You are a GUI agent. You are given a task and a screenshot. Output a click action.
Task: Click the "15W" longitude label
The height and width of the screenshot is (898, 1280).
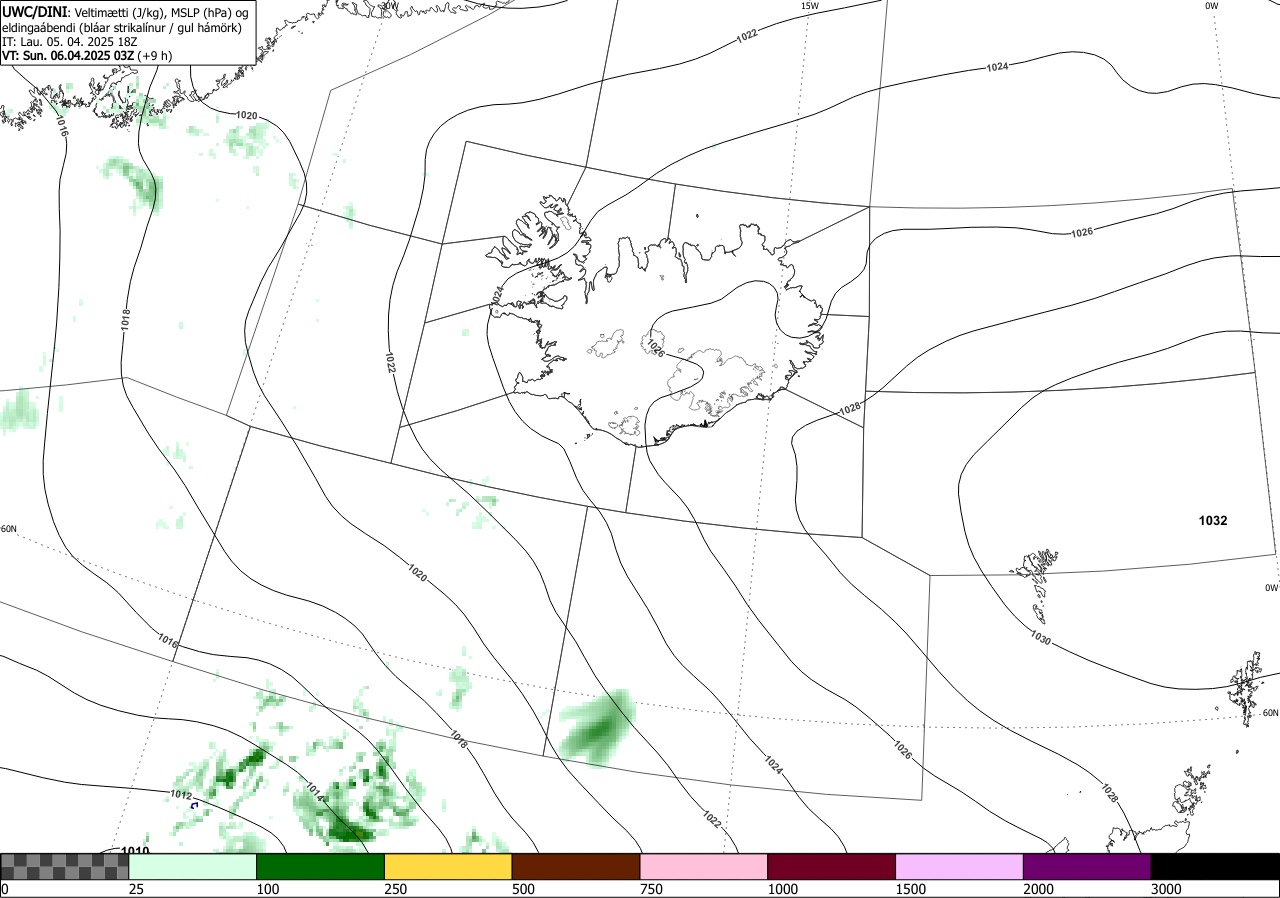pyautogui.click(x=810, y=6)
